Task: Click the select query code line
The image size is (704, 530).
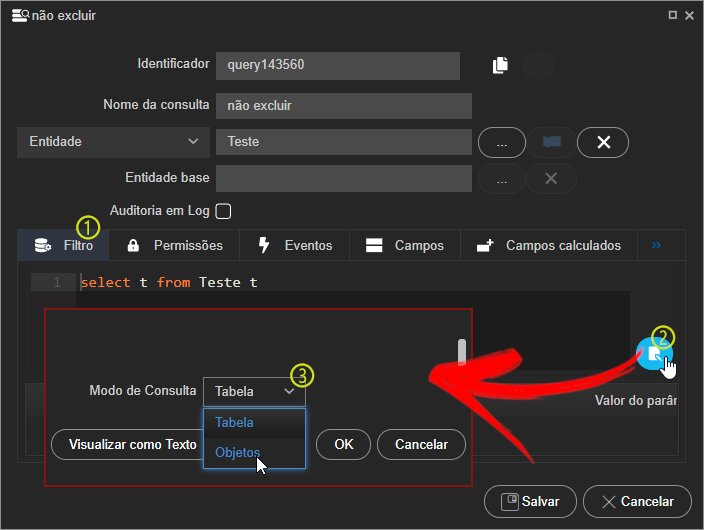Action: (169, 283)
